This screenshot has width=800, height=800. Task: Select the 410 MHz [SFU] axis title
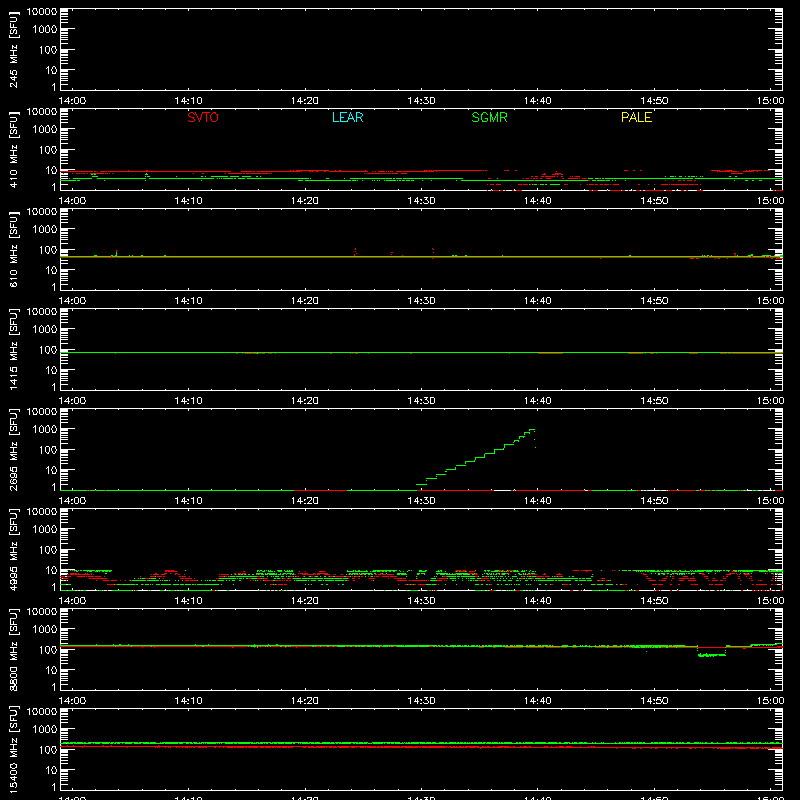(14, 149)
